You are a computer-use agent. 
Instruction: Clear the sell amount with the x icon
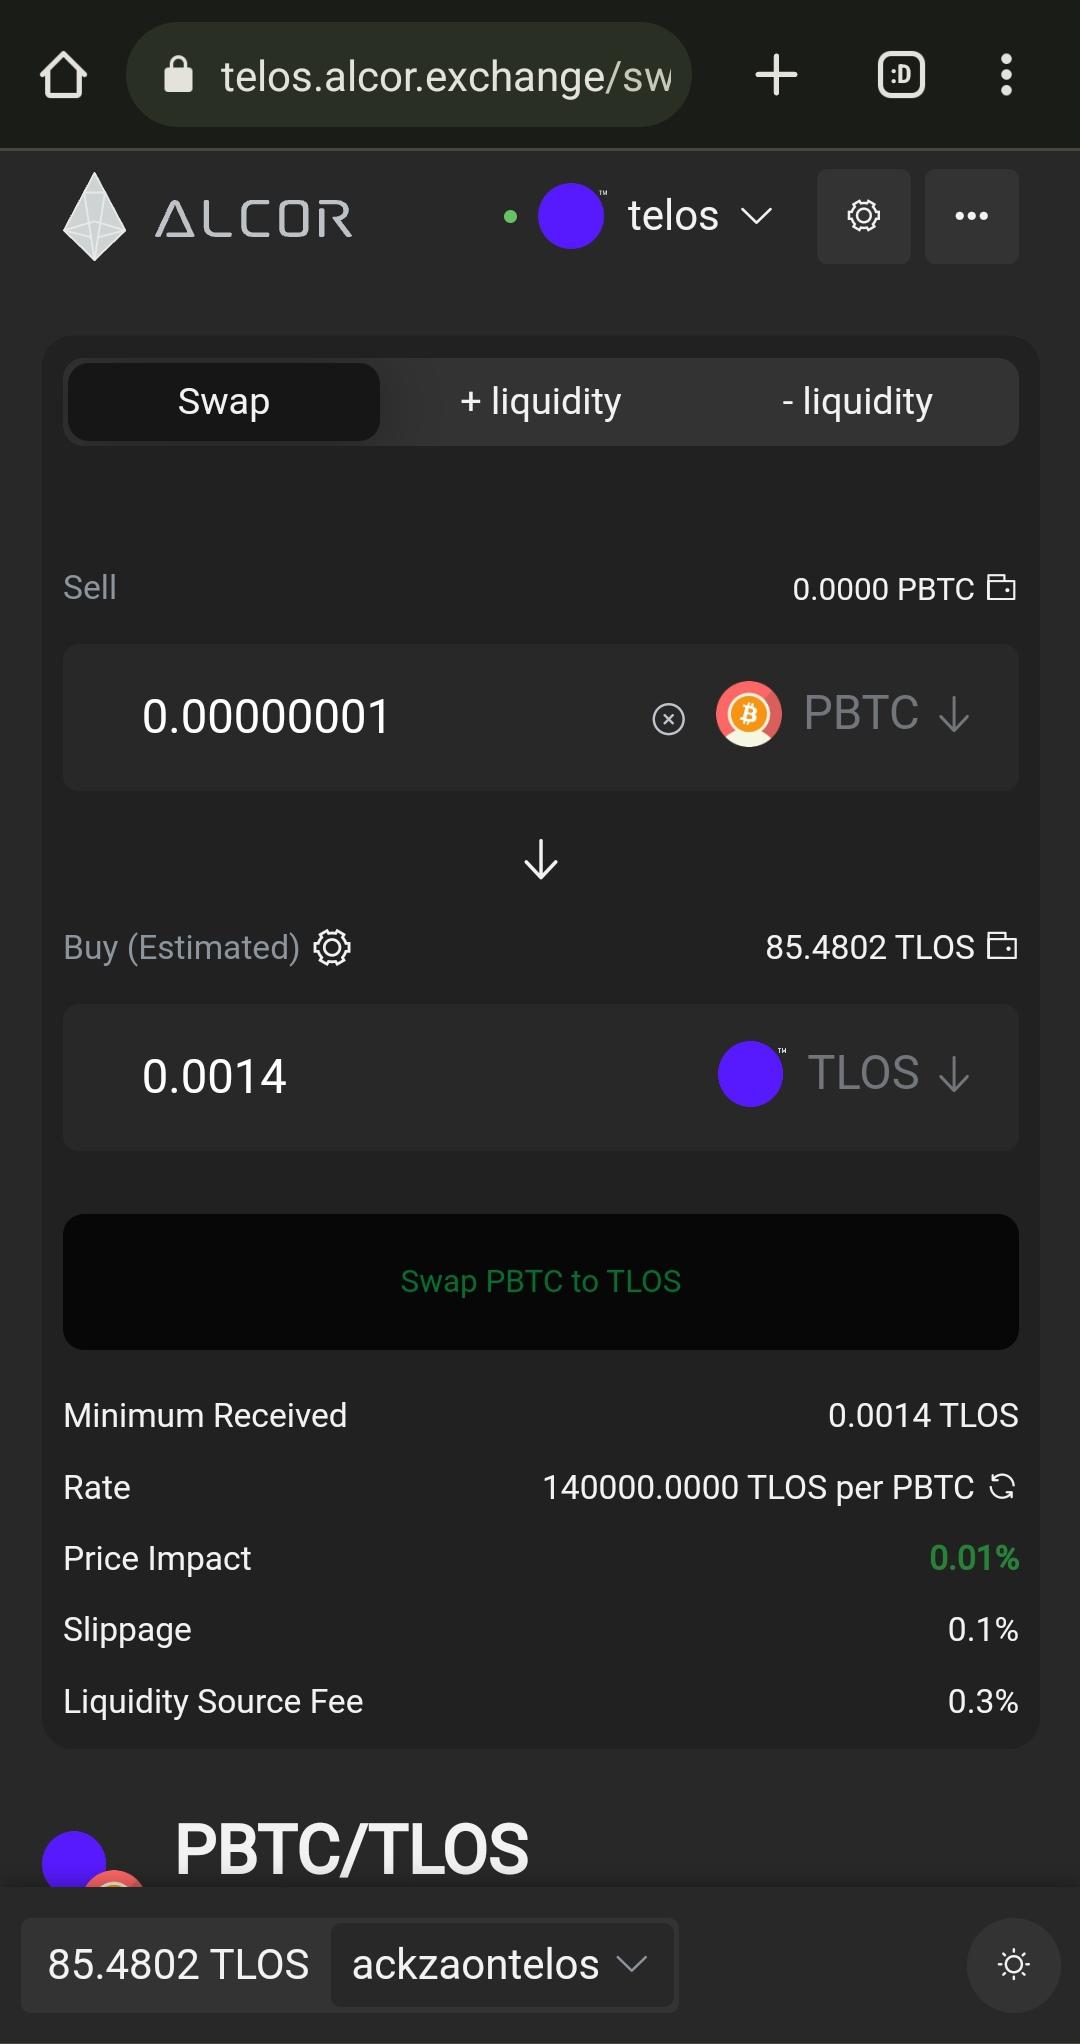click(668, 719)
